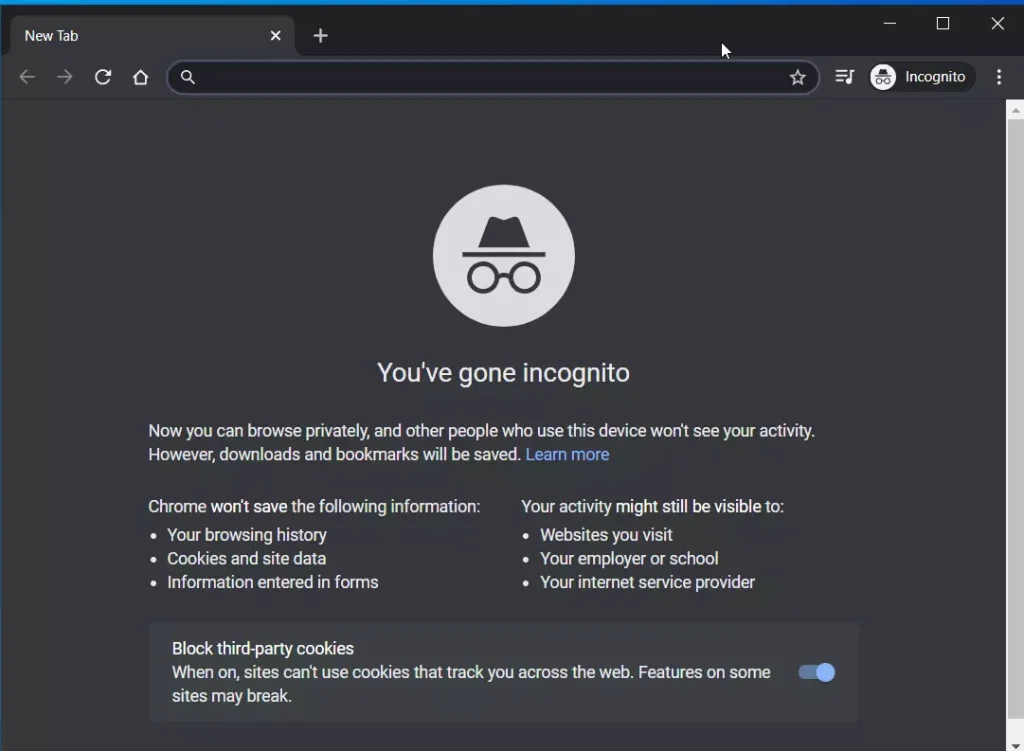
Task: Click the scrollbar up arrow
Action: (1015, 110)
